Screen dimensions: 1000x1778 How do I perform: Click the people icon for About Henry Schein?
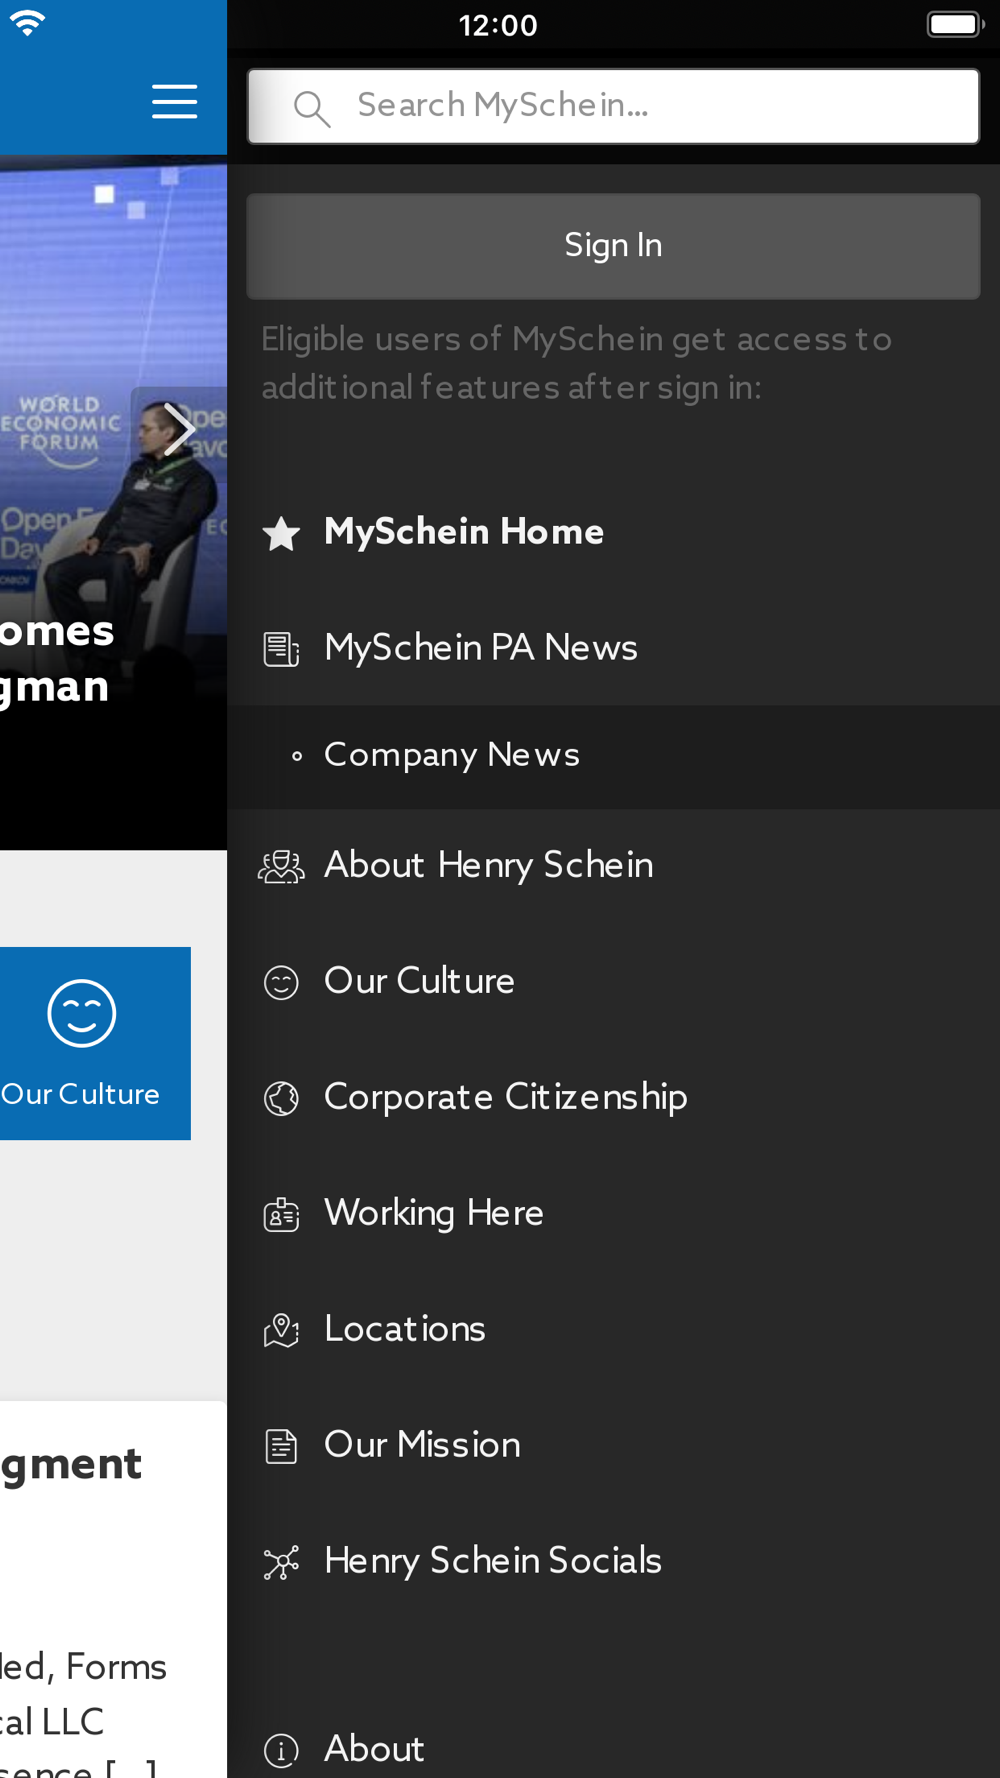[281, 866]
